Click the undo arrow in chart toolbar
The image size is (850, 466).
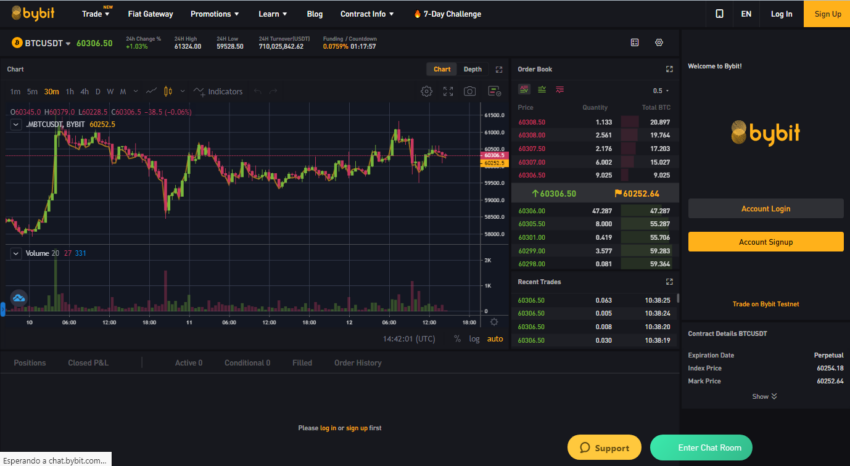[257, 92]
